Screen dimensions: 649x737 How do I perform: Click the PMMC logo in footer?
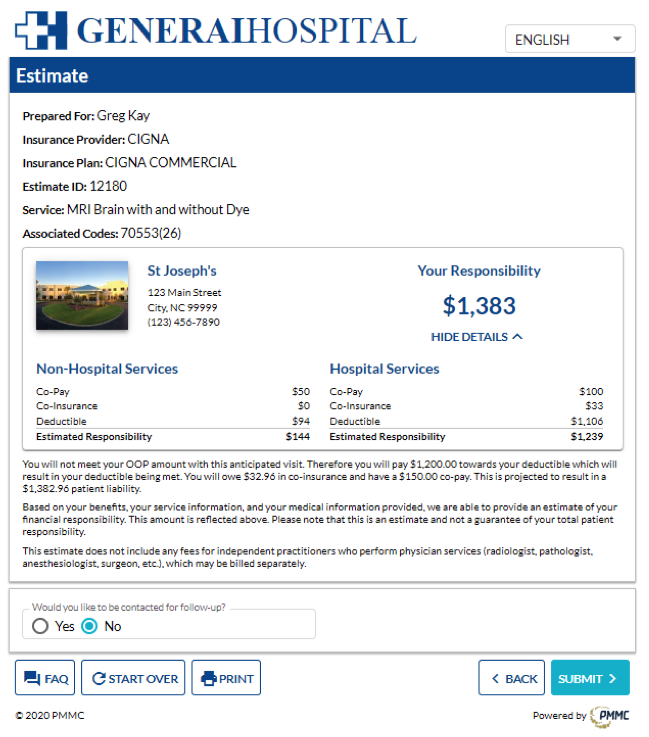click(x=610, y=716)
